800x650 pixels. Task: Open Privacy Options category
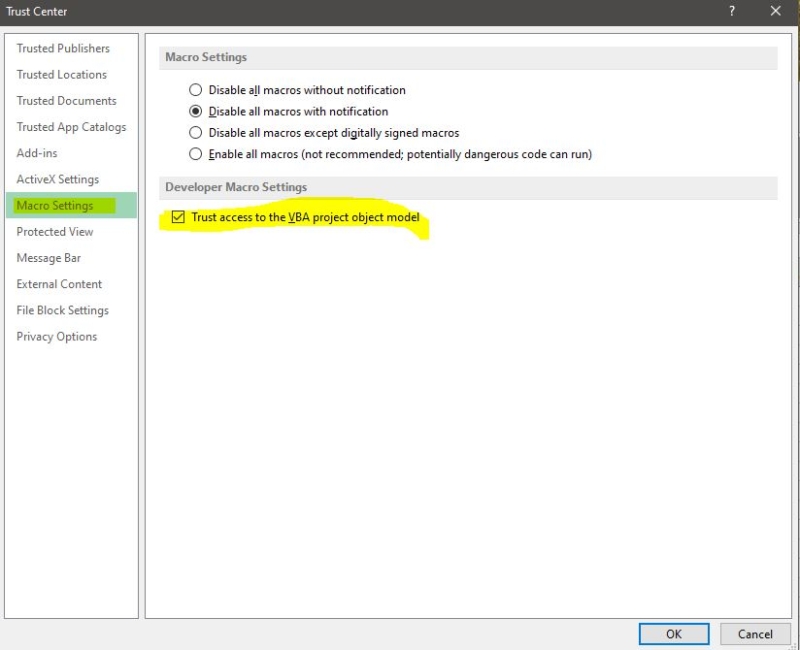(x=55, y=336)
